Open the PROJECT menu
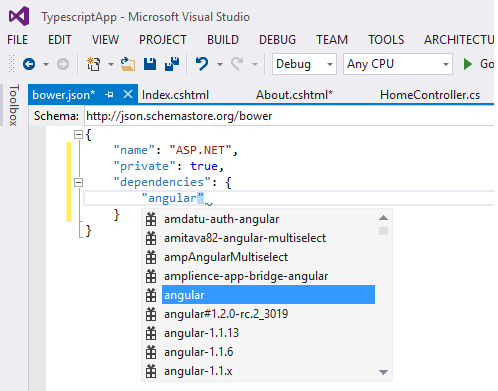Viewport: 498px width, 391px height. 163,40
